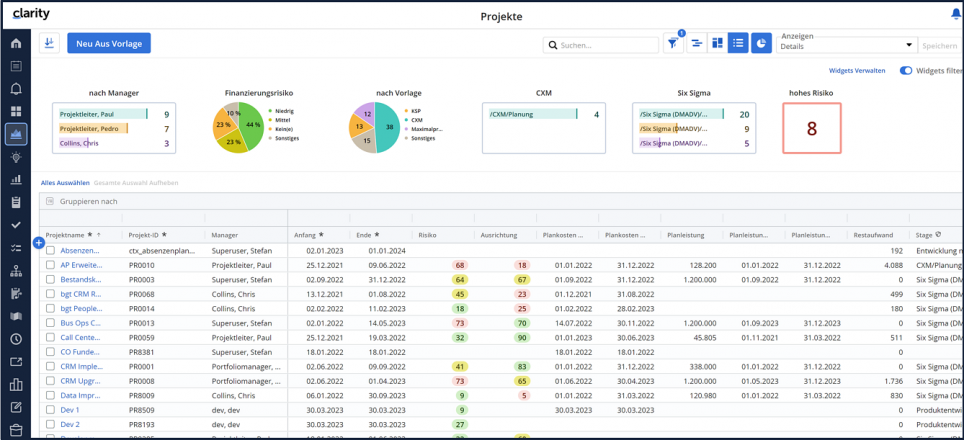Screen dimensions: 964x440
Task: Open the external-link arrow sidebar icon
Action: pyautogui.click(x=16, y=361)
